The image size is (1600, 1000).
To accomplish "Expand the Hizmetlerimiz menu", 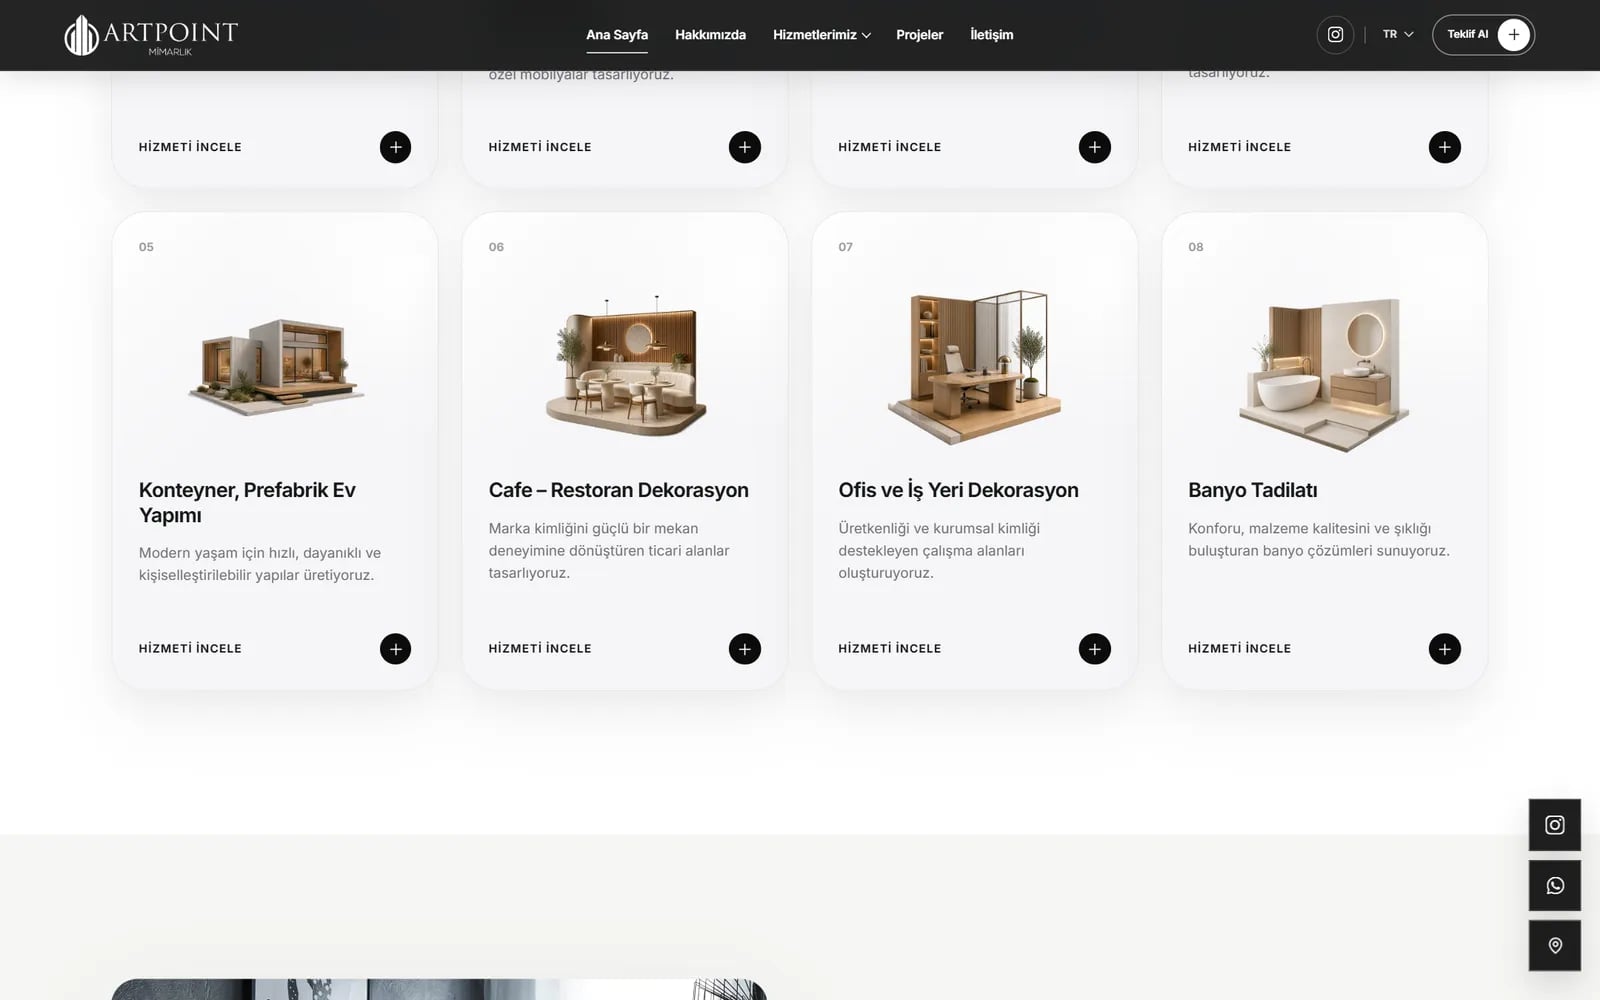I will (x=822, y=35).
